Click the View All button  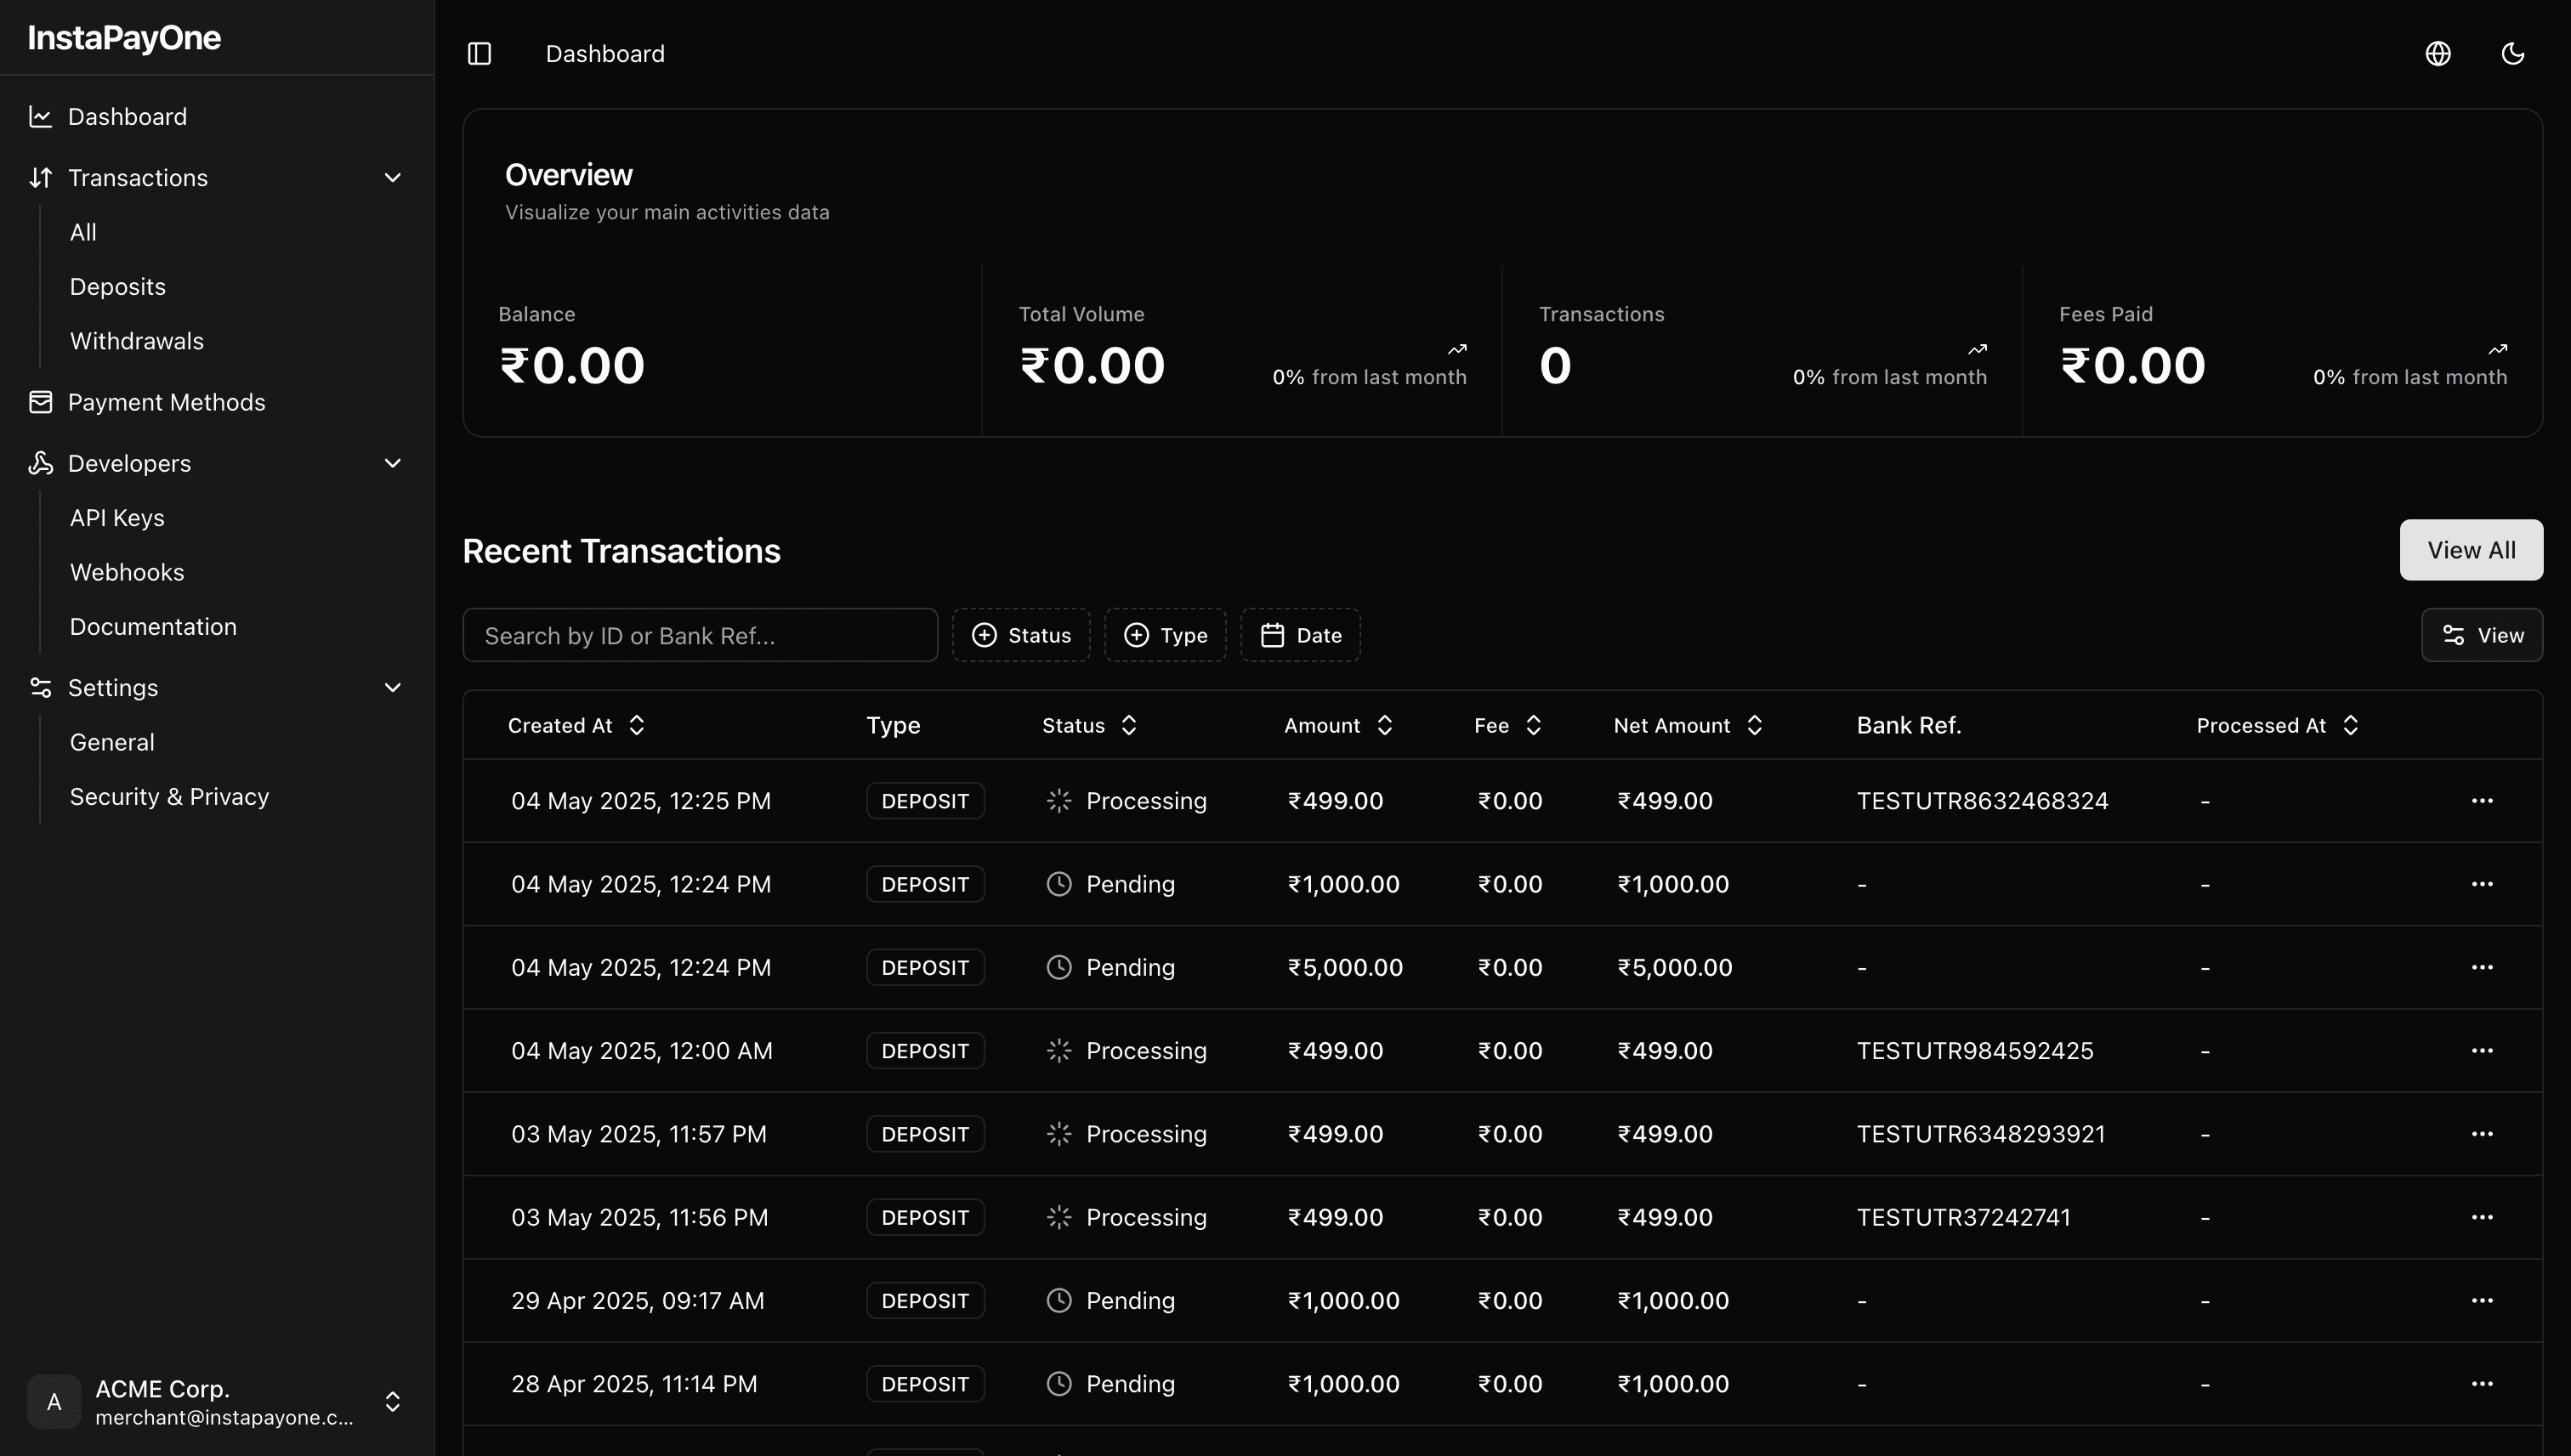point(2470,550)
